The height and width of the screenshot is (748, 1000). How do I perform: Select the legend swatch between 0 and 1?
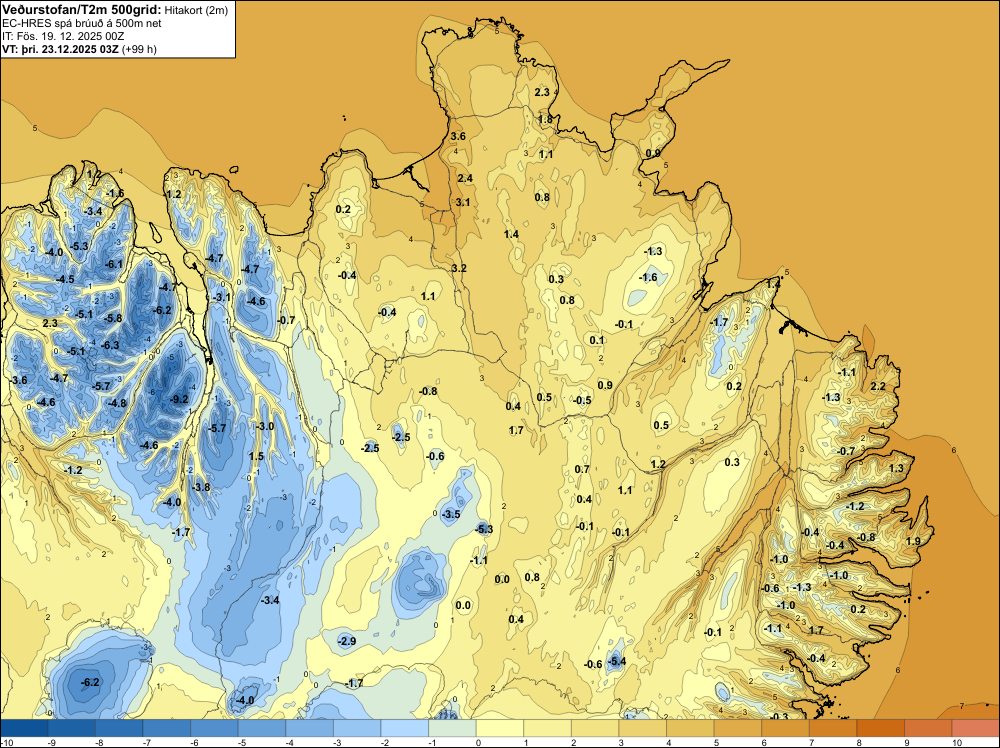coord(499,728)
